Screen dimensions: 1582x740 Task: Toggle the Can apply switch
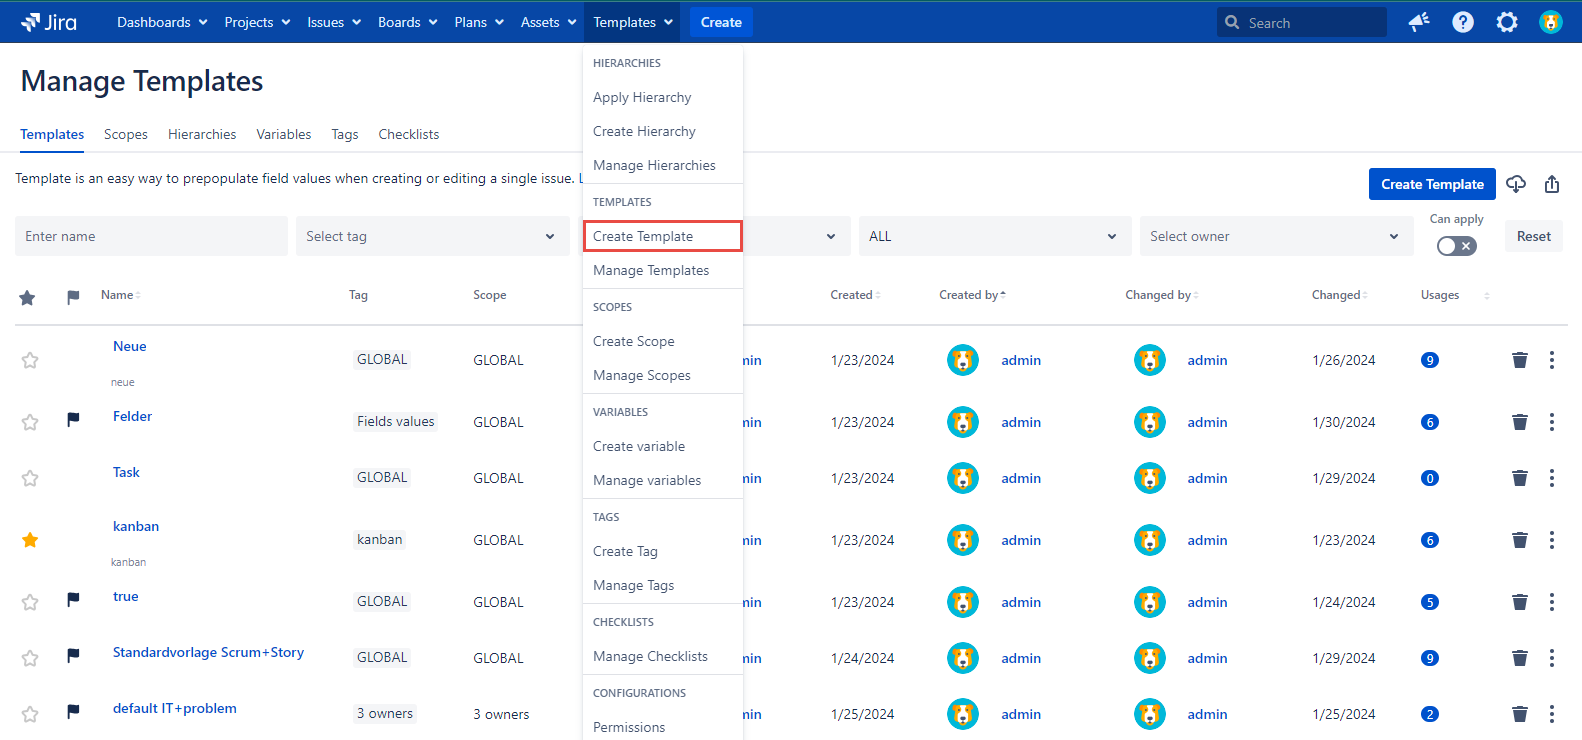coord(1456,246)
